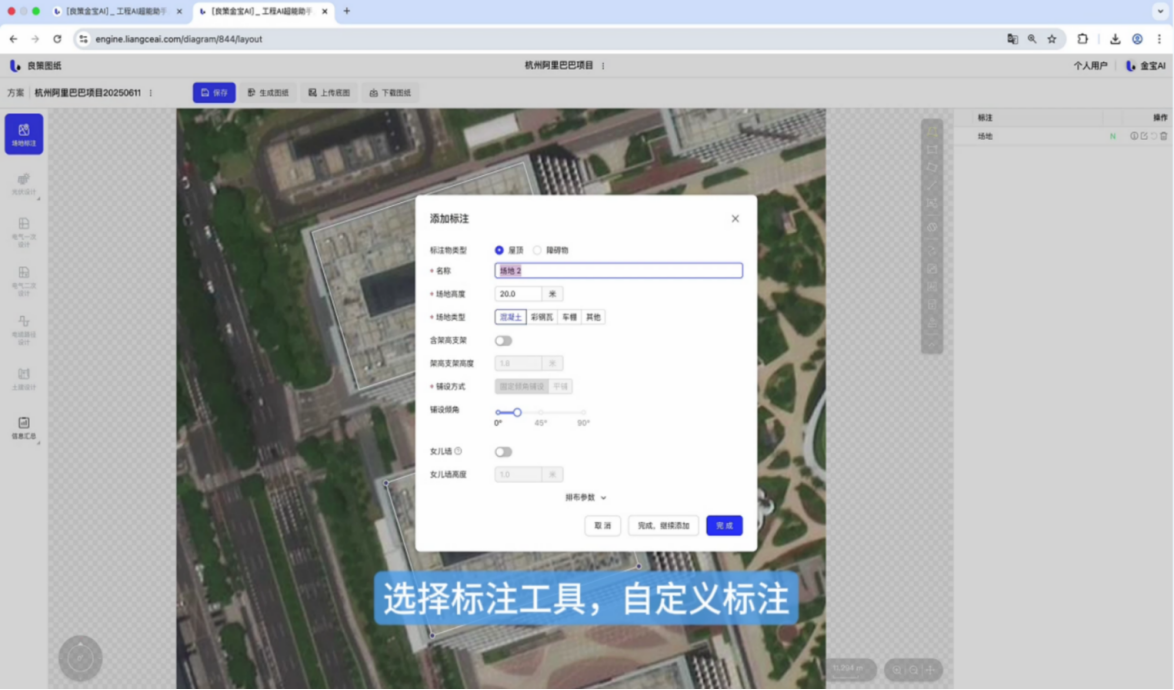This screenshot has height=690, width=1174.
Task: Reload the page
Action: [57, 39]
